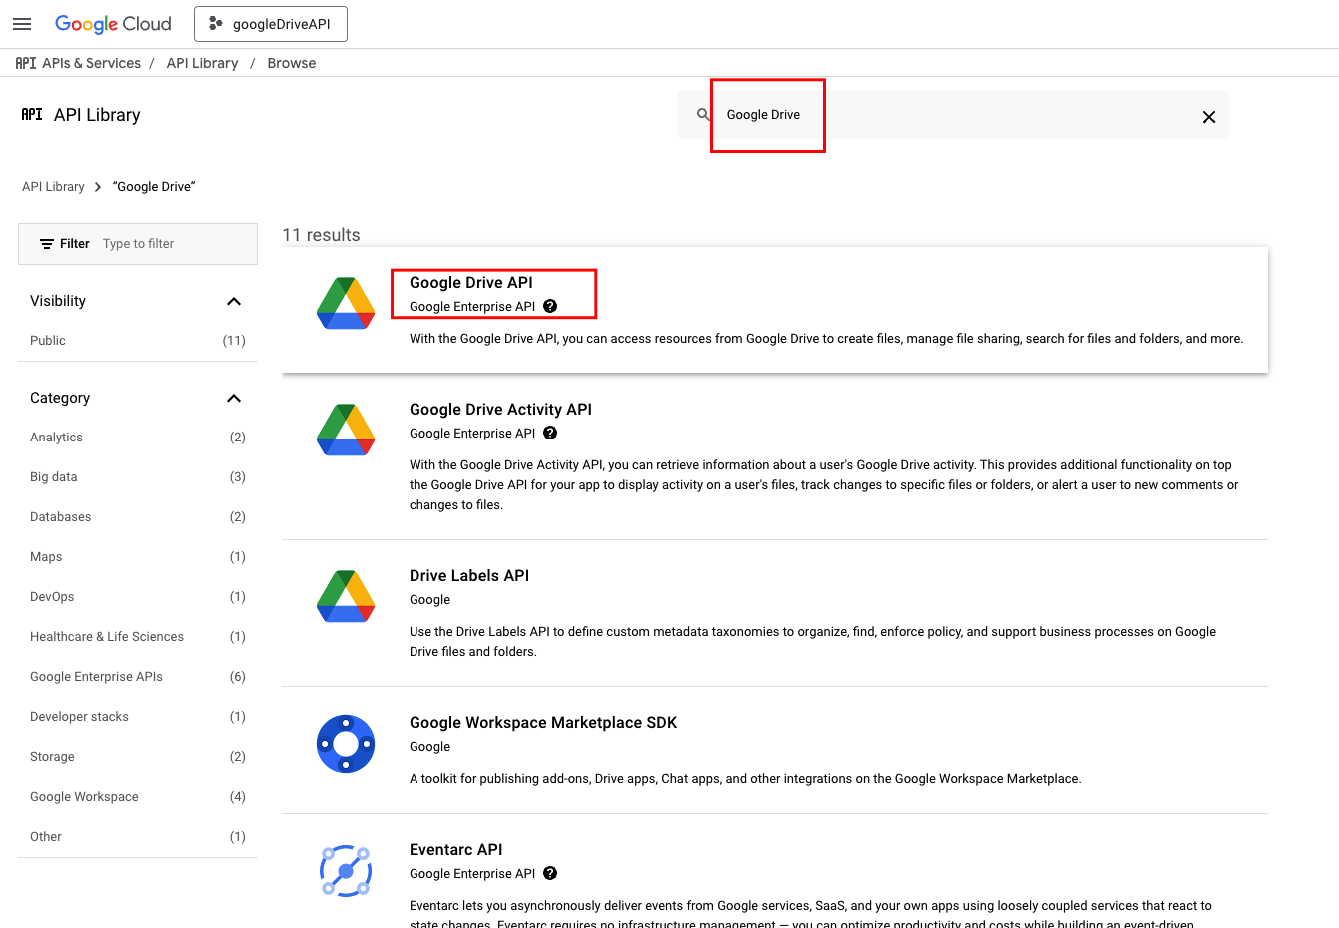The height and width of the screenshot is (928, 1339).
Task: Click the filter list icon
Action: pyautogui.click(x=47, y=244)
